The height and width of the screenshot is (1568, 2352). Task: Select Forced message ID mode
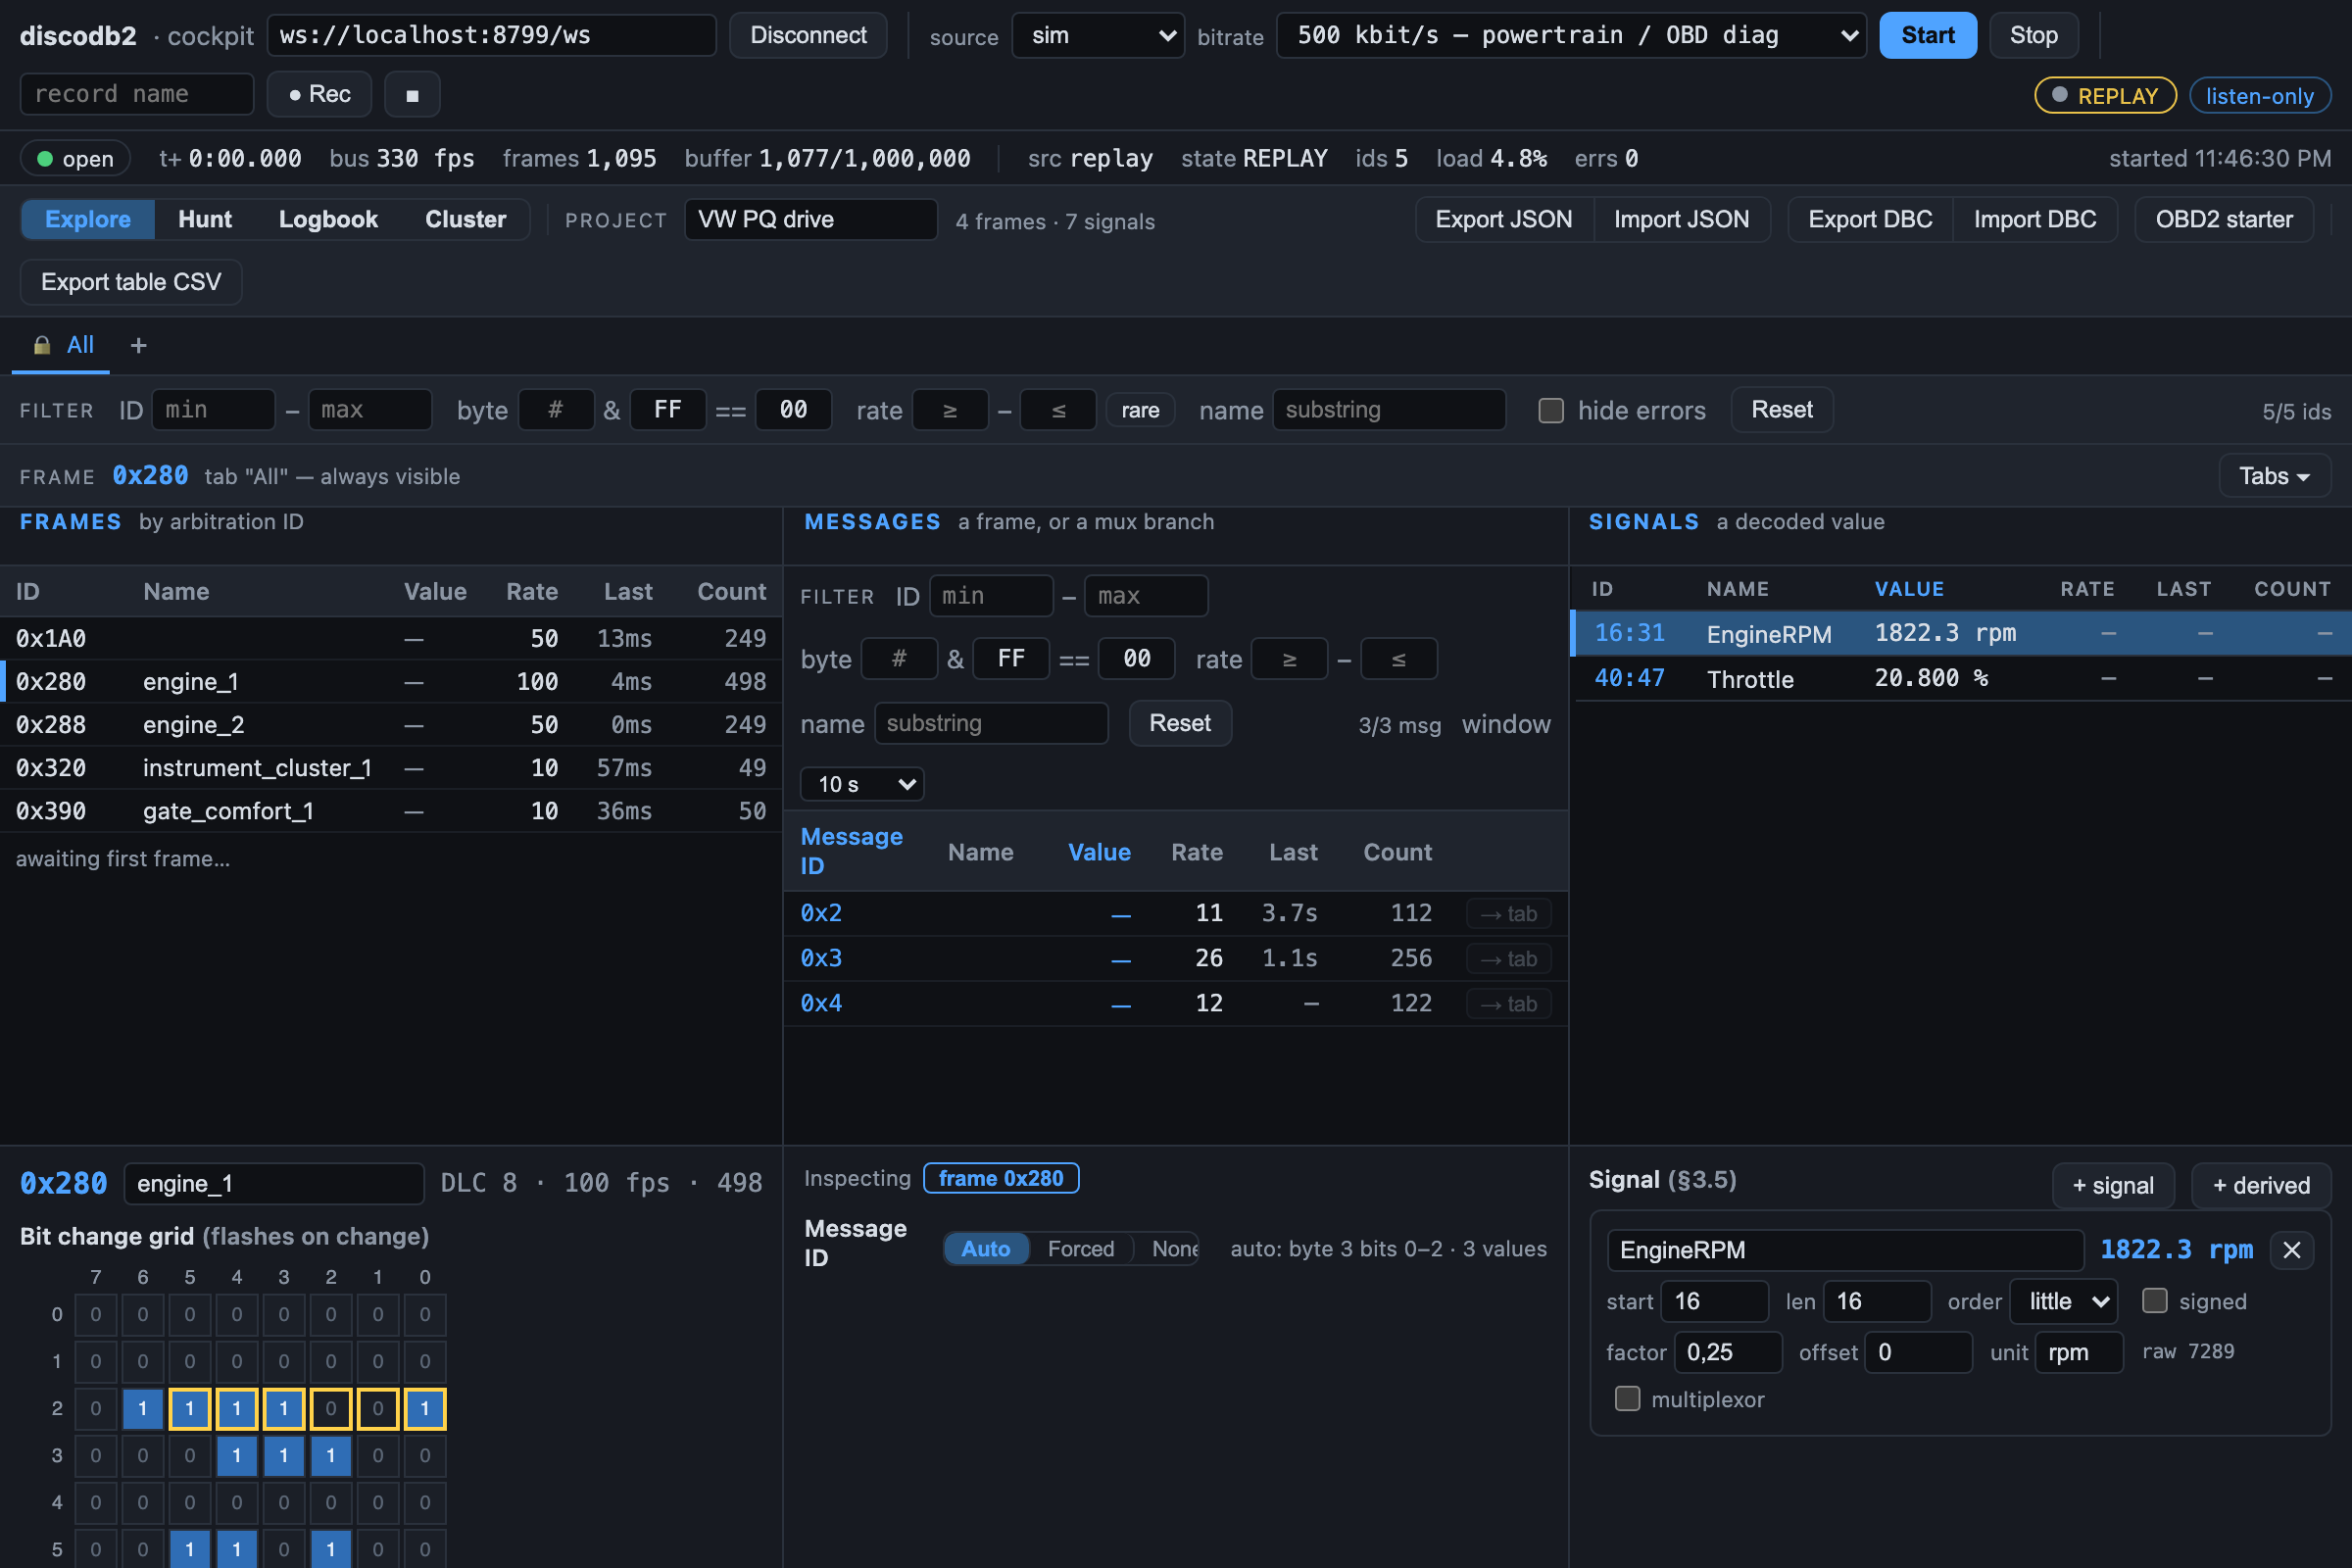click(x=1081, y=1249)
